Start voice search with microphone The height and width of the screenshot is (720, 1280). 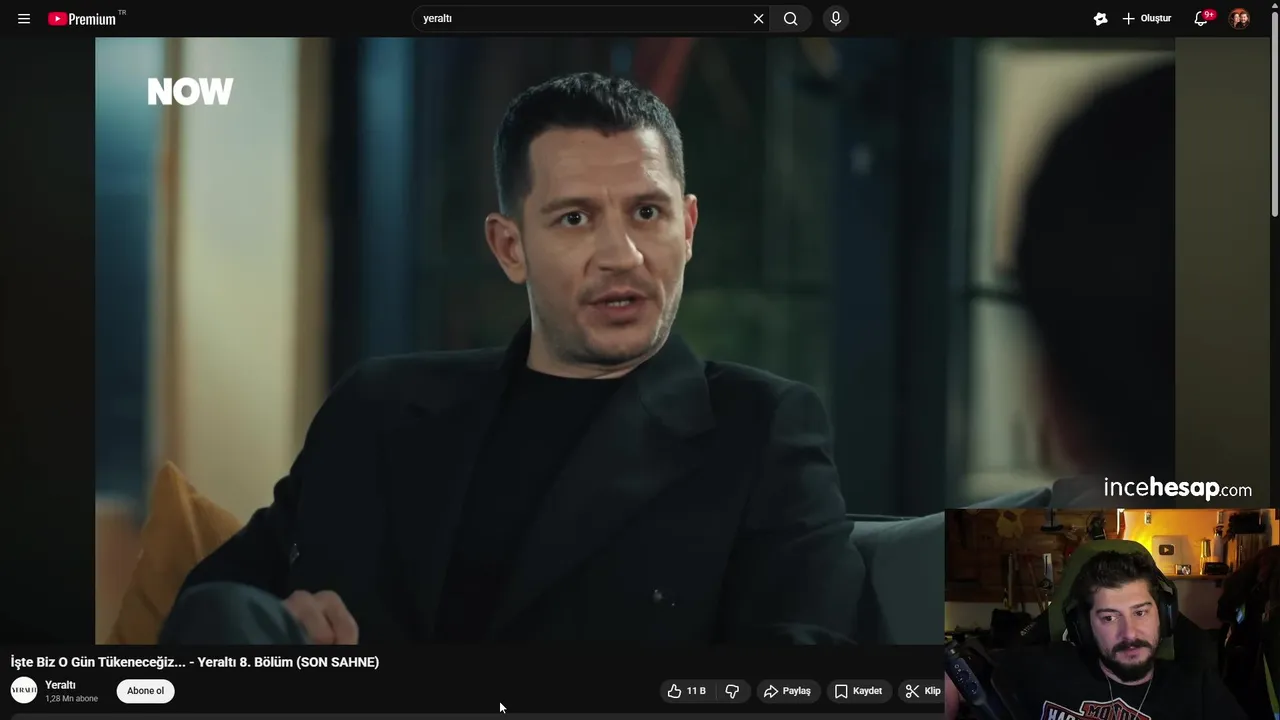tap(836, 19)
